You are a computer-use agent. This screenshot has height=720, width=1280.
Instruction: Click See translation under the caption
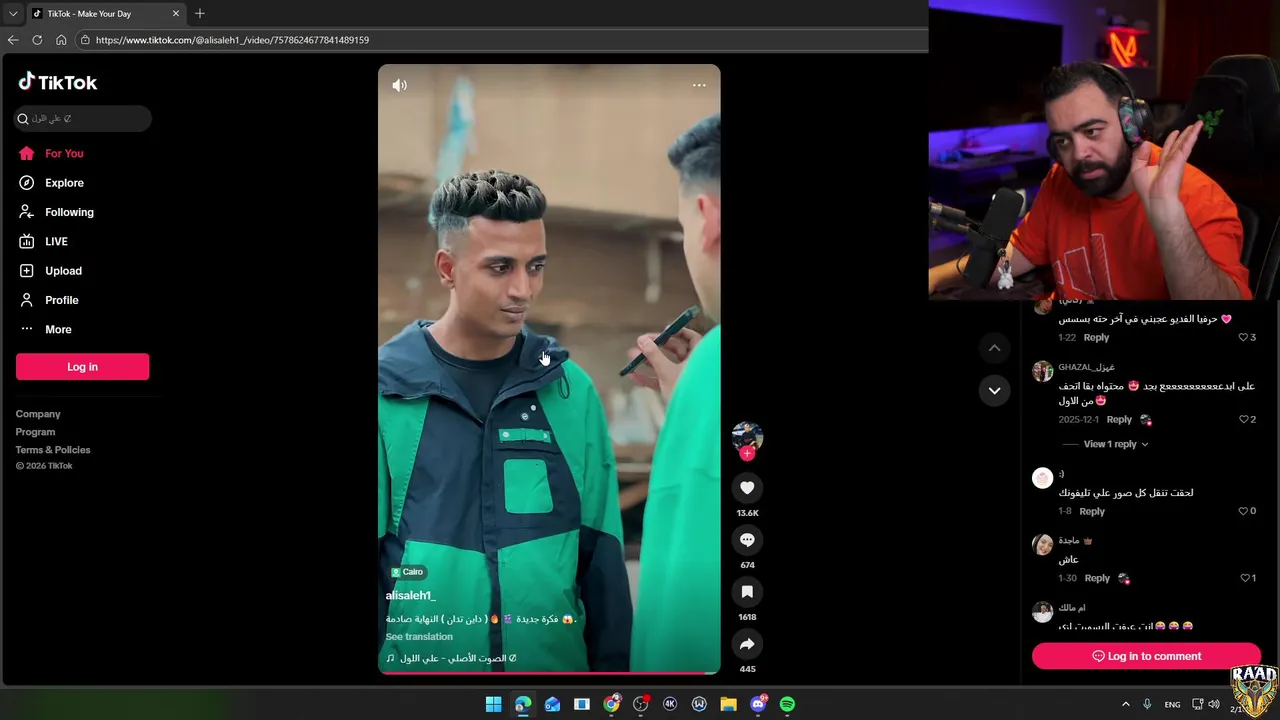pyautogui.click(x=419, y=637)
